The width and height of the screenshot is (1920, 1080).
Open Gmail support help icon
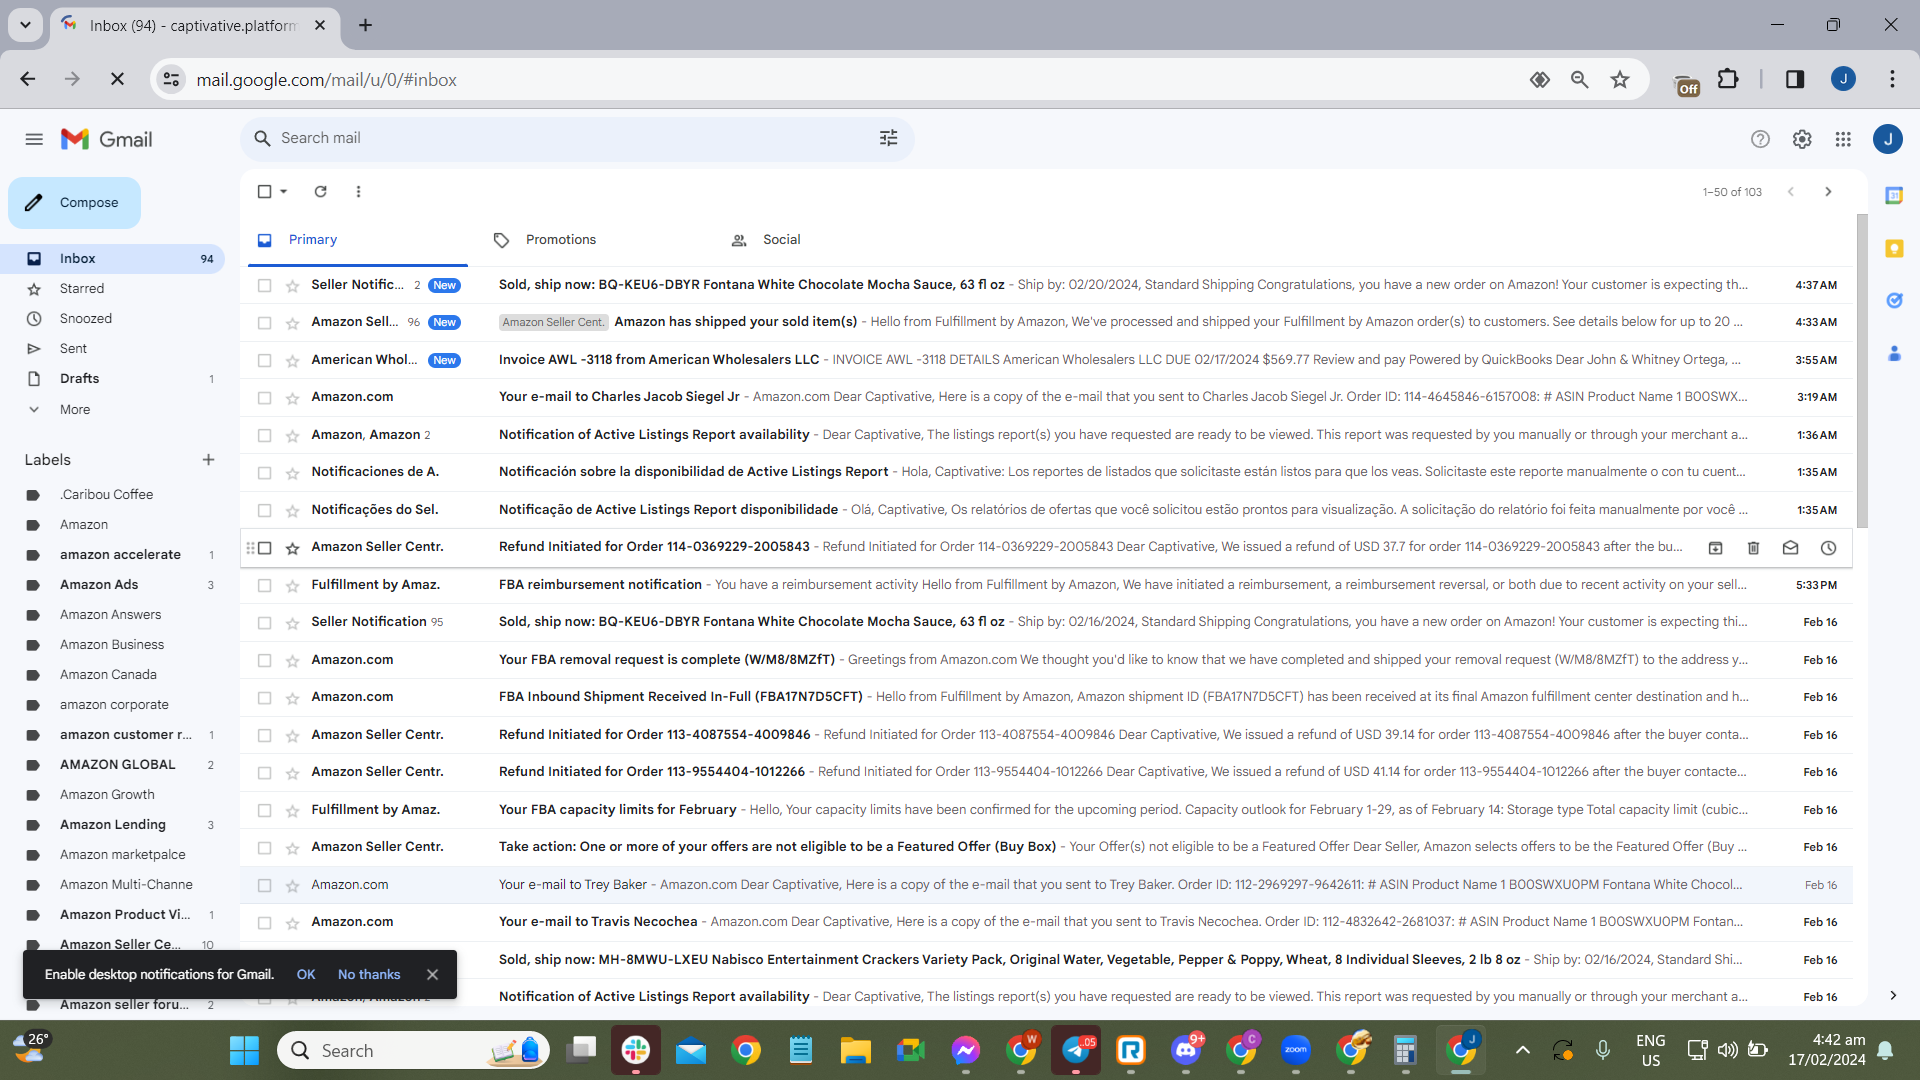pyautogui.click(x=1760, y=139)
